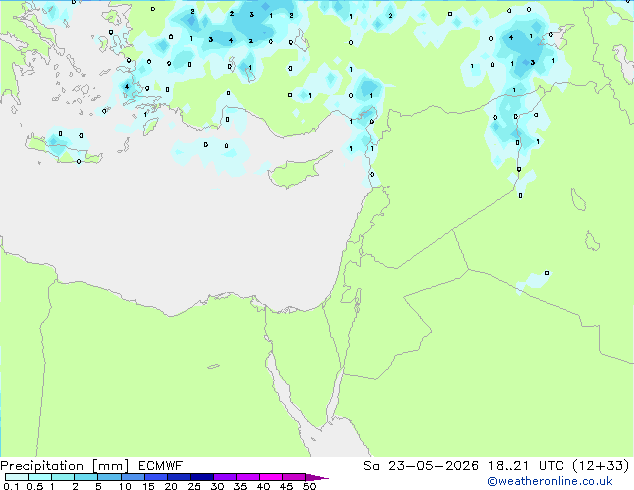The image size is (634, 490).
Task: Click the legend value label '25'
Action: pos(194,486)
